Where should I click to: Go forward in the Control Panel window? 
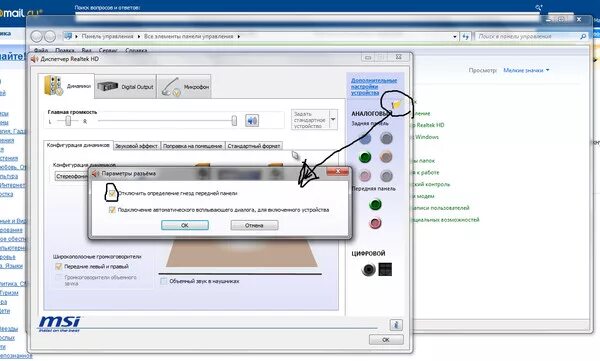tap(50, 36)
